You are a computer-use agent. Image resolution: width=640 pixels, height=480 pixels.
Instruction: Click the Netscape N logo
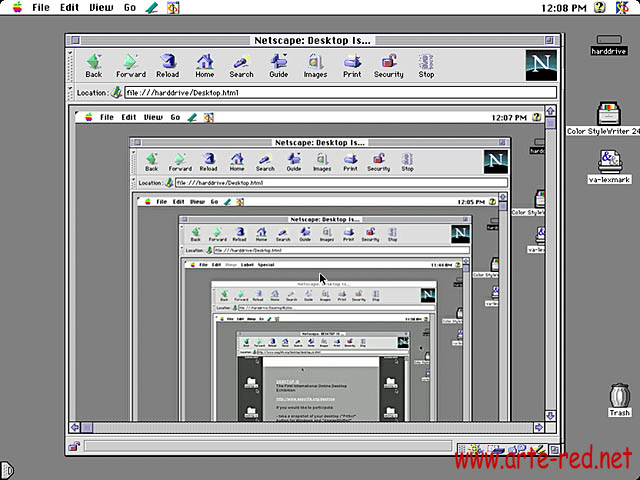tap(540, 66)
